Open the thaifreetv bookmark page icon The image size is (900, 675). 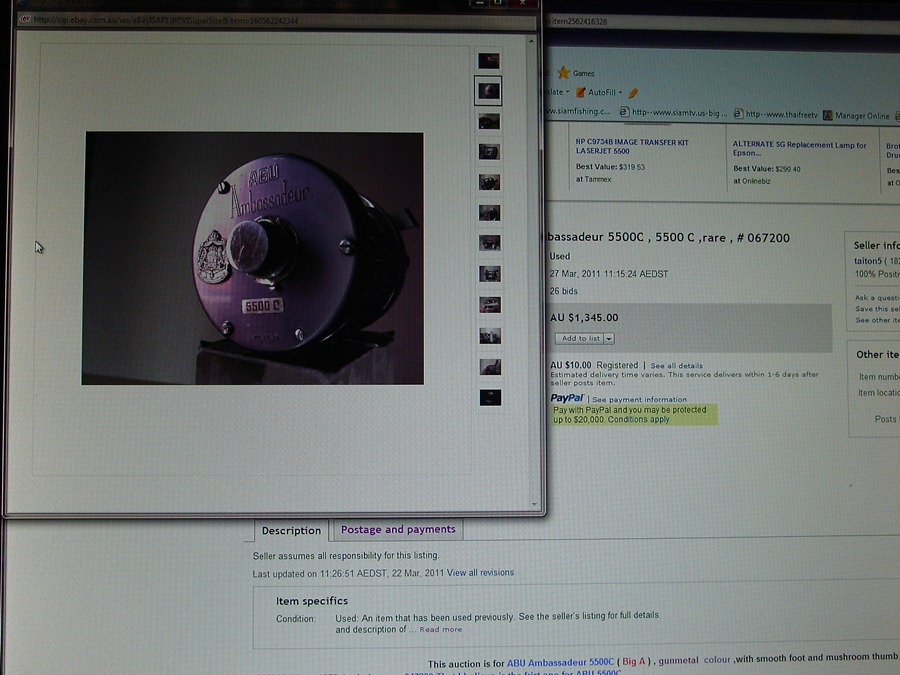(x=739, y=114)
